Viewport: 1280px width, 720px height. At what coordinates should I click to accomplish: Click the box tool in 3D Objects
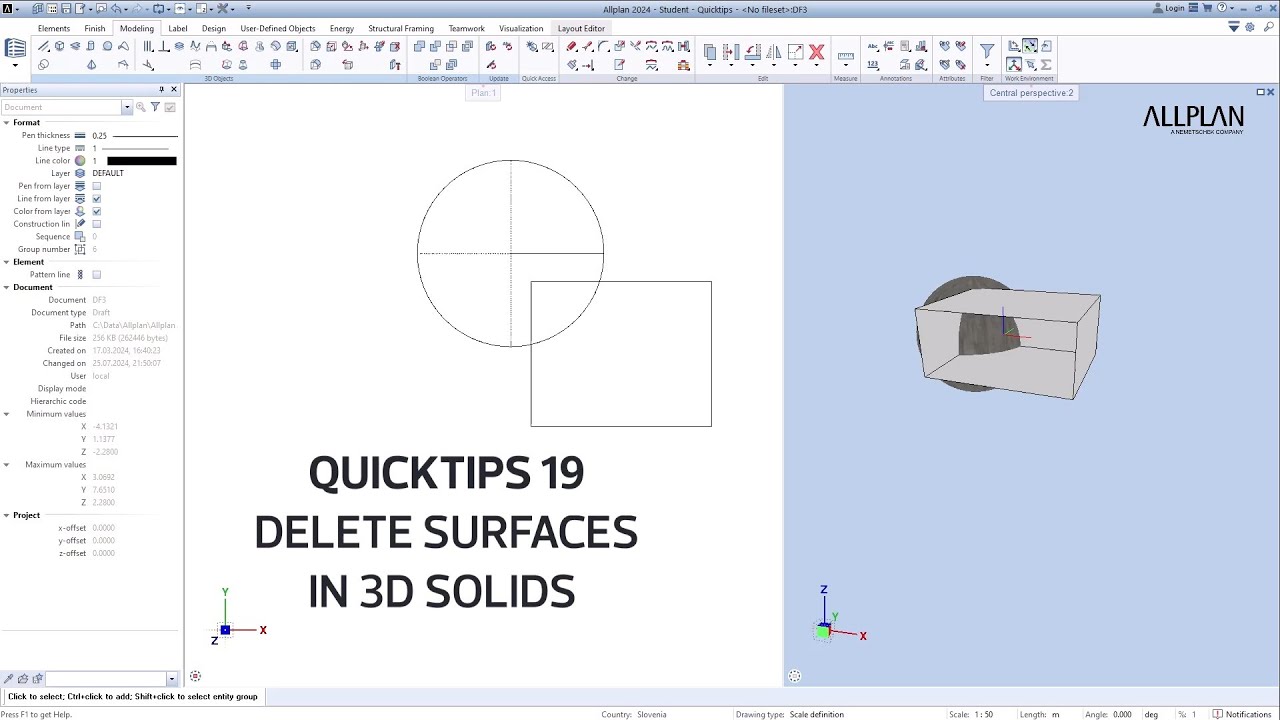(x=59, y=46)
